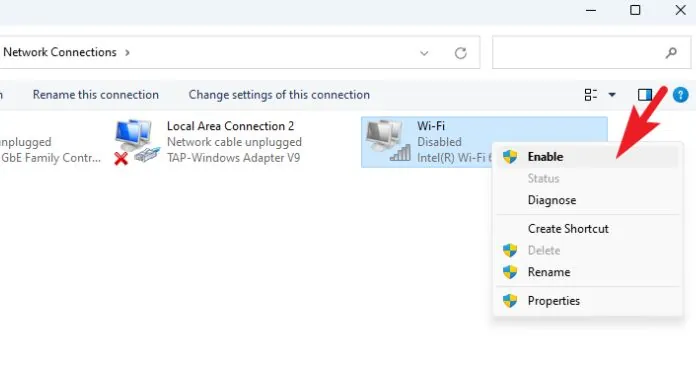
Task: Click Enable in the context menu
Action: tap(588, 157)
